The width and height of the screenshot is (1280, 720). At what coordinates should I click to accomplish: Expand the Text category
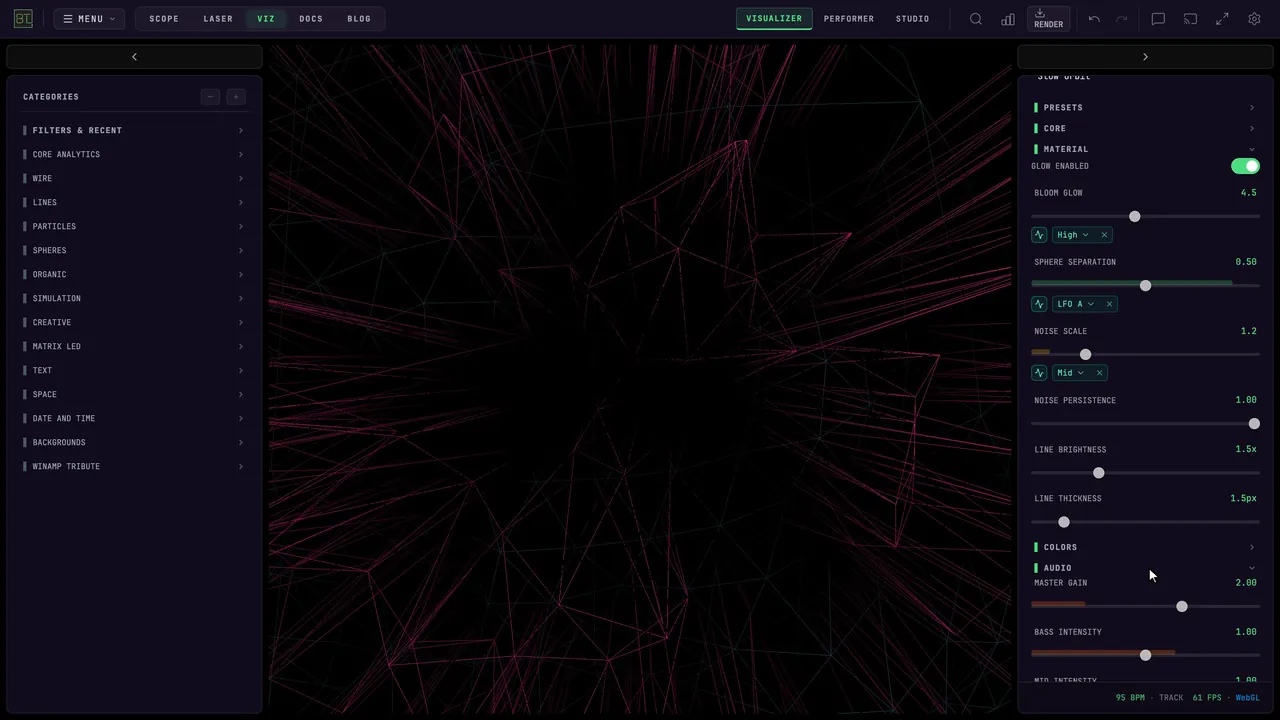(134, 370)
